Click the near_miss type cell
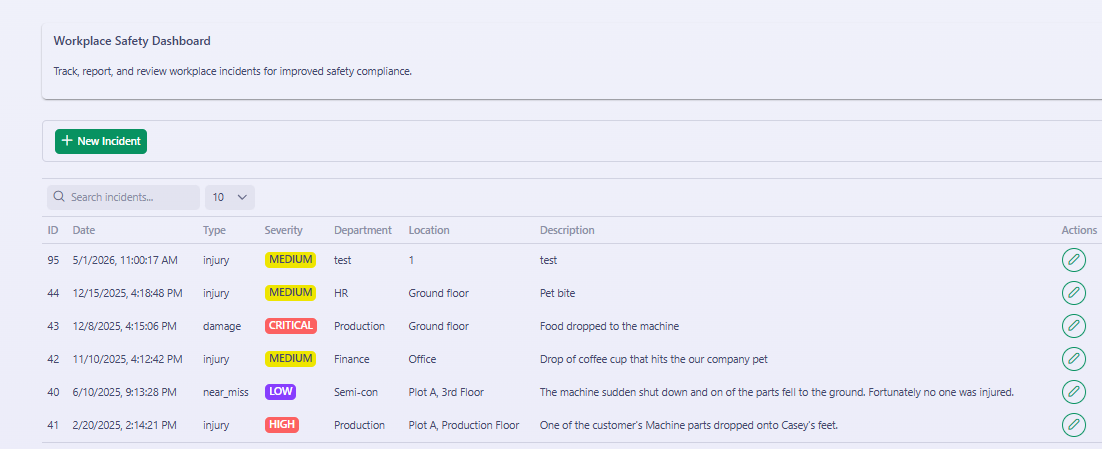This screenshot has height=449, width=1102. click(x=226, y=392)
